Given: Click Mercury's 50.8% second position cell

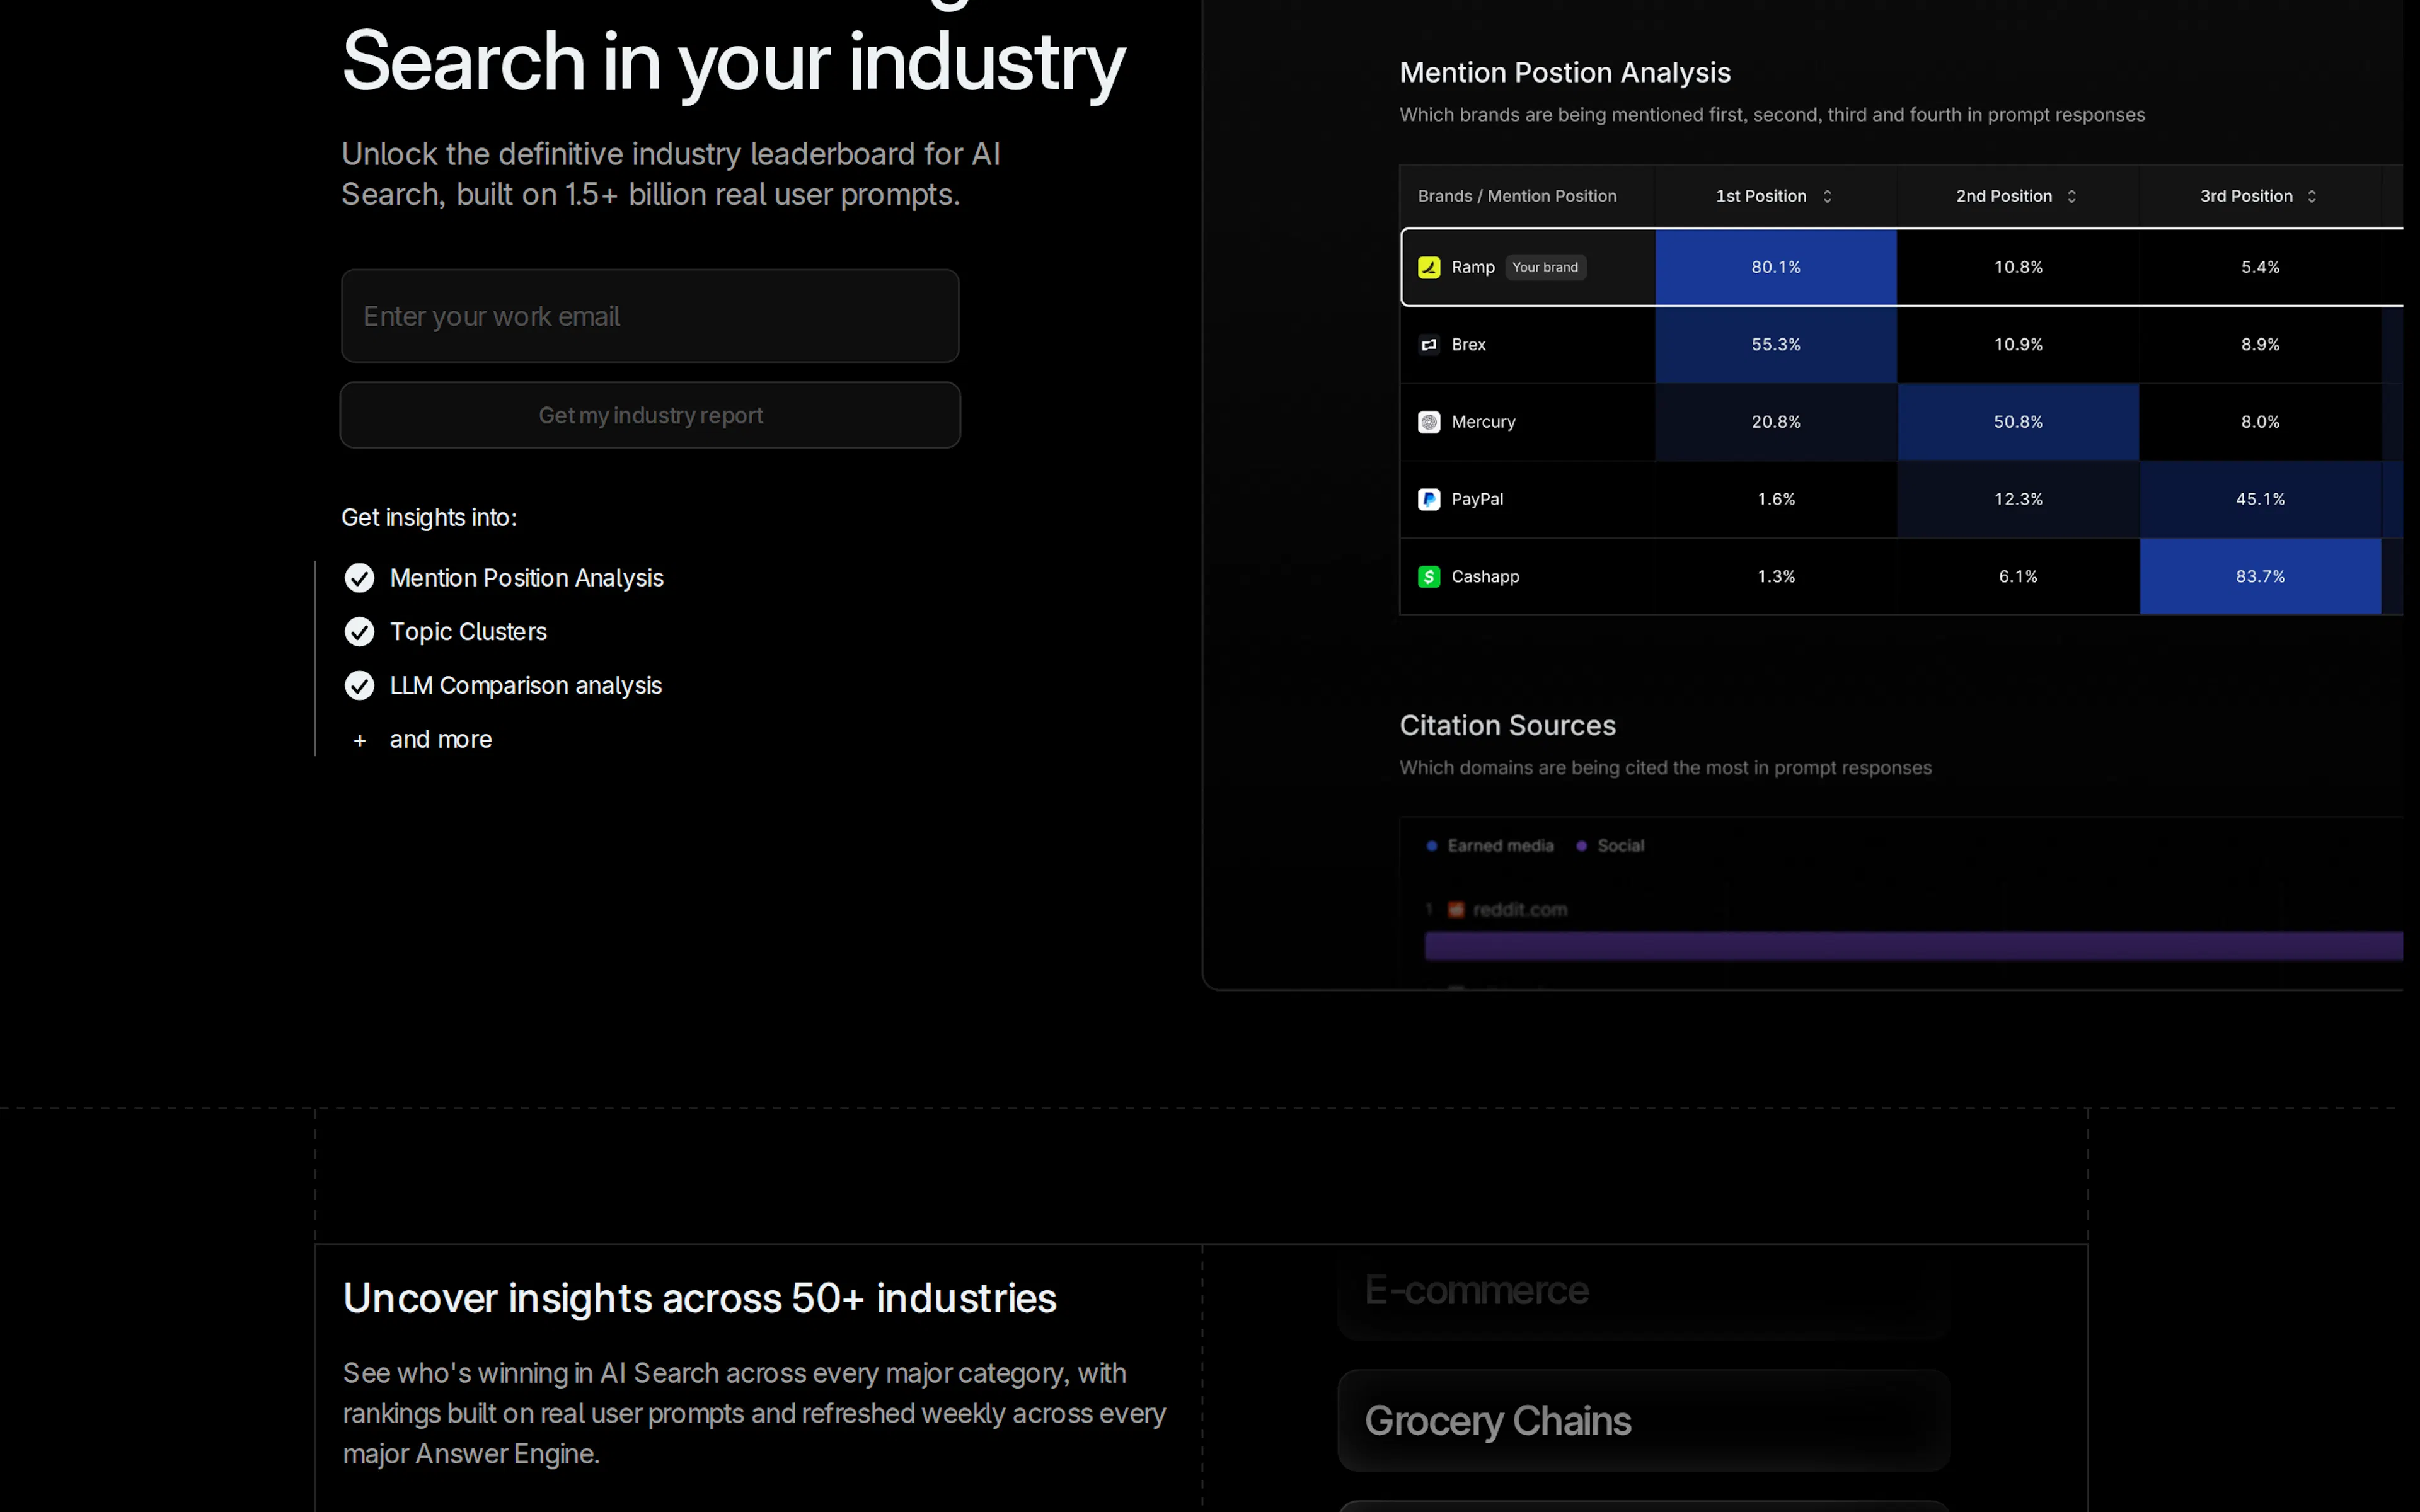Looking at the screenshot, I should [x=2018, y=422].
